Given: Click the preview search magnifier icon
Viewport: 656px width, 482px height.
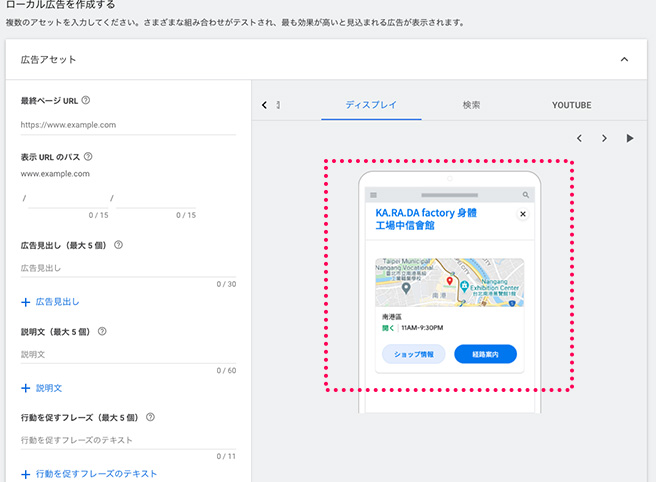Looking at the screenshot, I should click(x=526, y=195).
